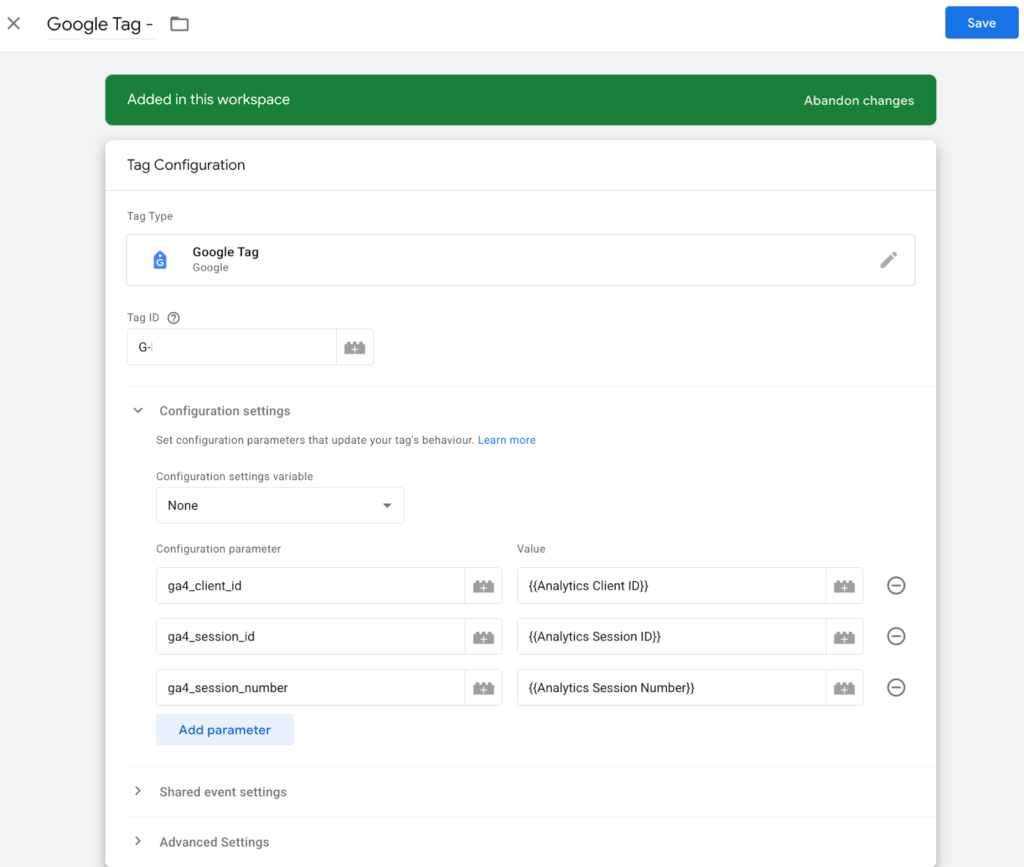Open variable picker next to Tag ID field

coord(355,347)
